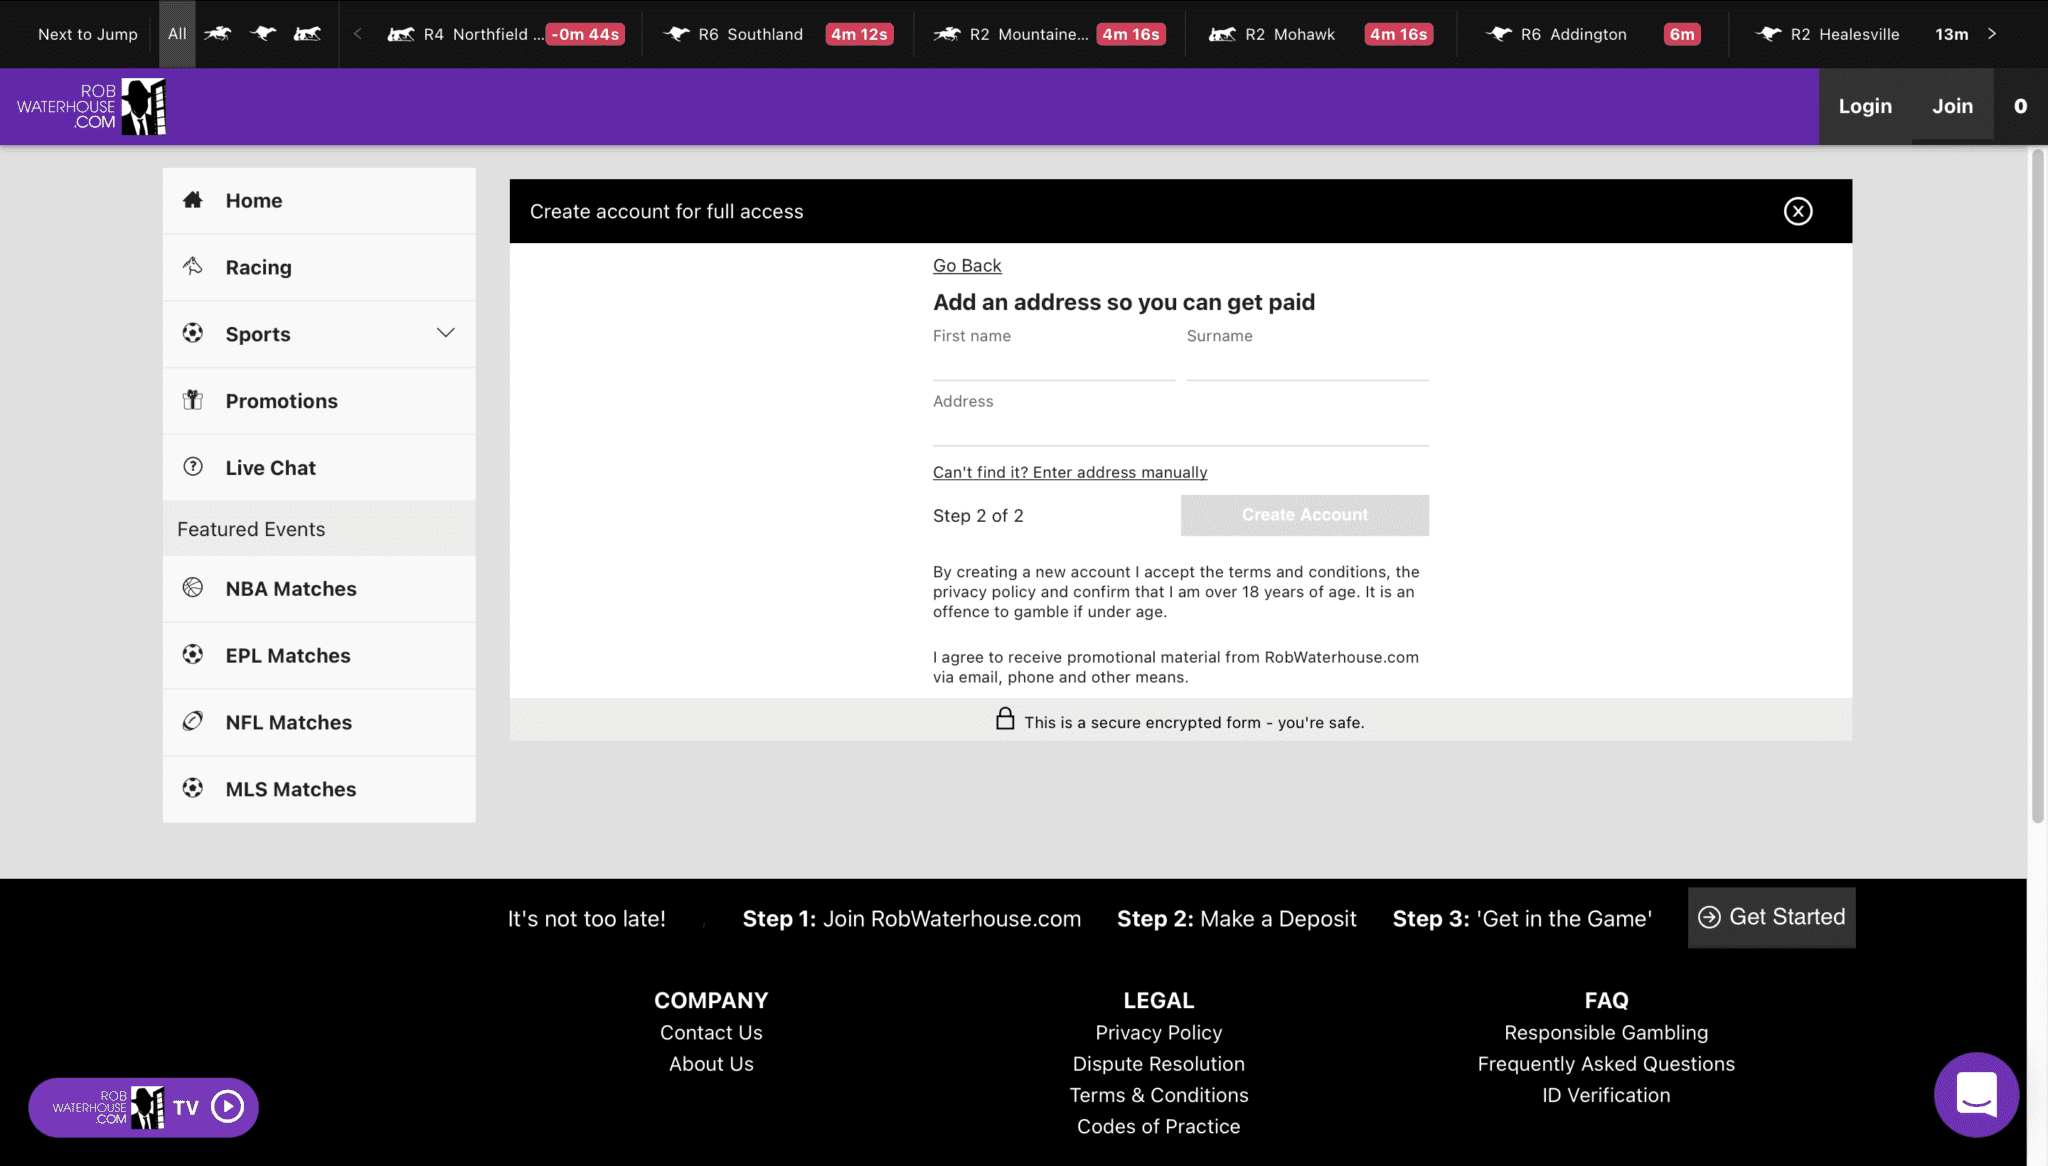Click the Featured Events heading
The height and width of the screenshot is (1166, 2048).
click(x=251, y=529)
